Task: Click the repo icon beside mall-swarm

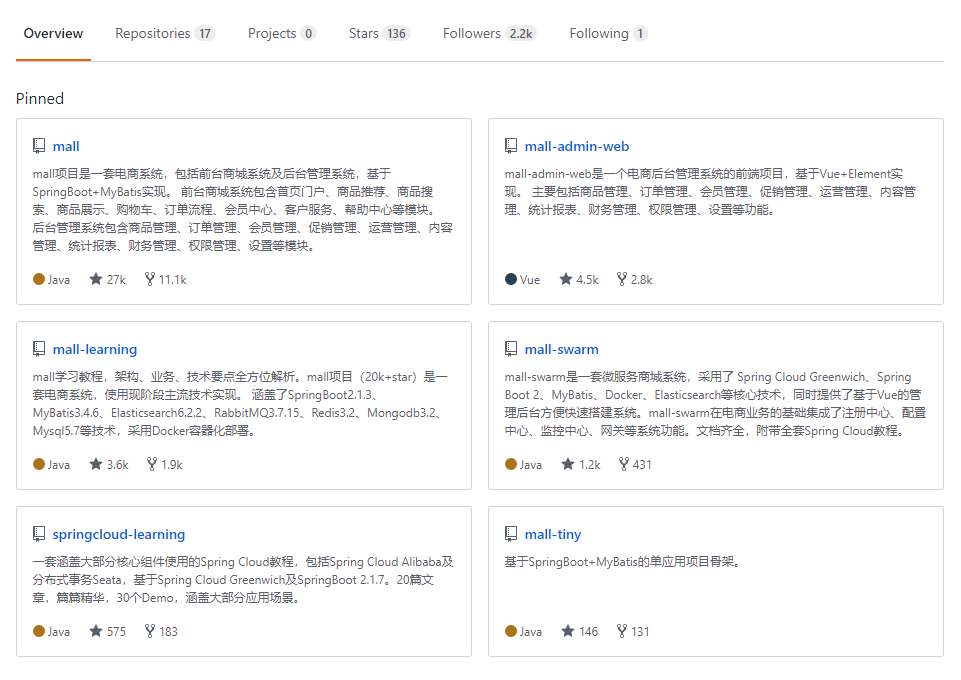Action: pos(511,349)
